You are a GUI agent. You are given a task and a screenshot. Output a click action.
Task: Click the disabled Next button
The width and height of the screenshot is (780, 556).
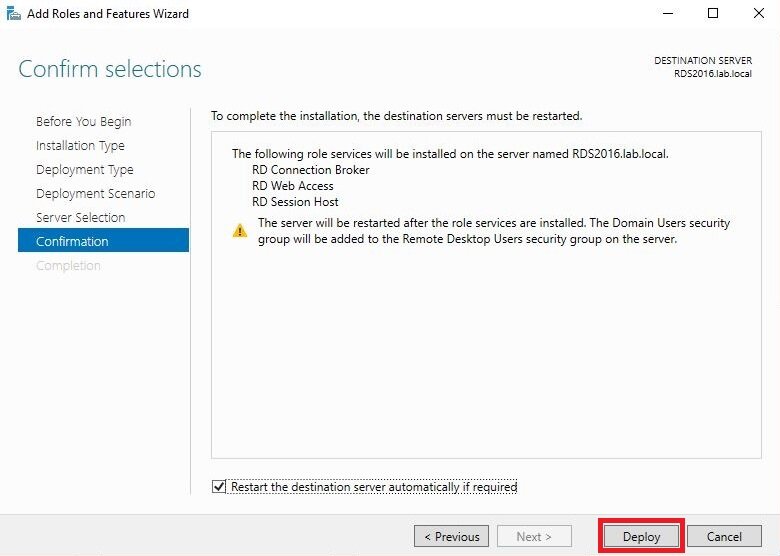coord(534,536)
